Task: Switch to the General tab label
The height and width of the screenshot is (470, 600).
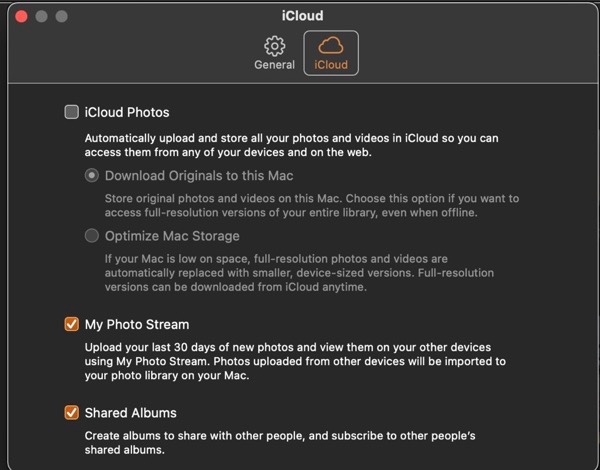Action: [x=274, y=65]
